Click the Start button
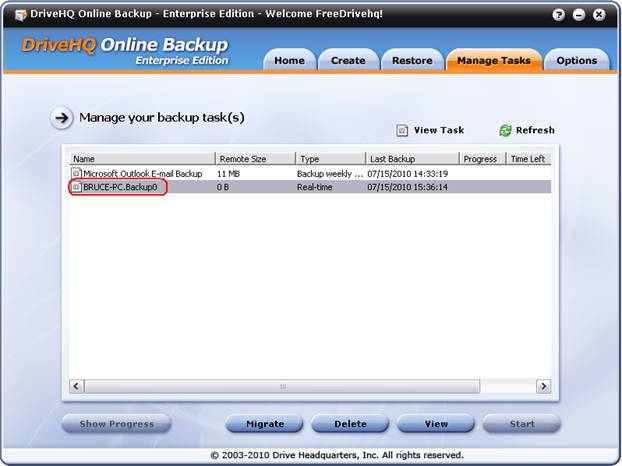This screenshot has height=466, width=622. click(x=522, y=424)
